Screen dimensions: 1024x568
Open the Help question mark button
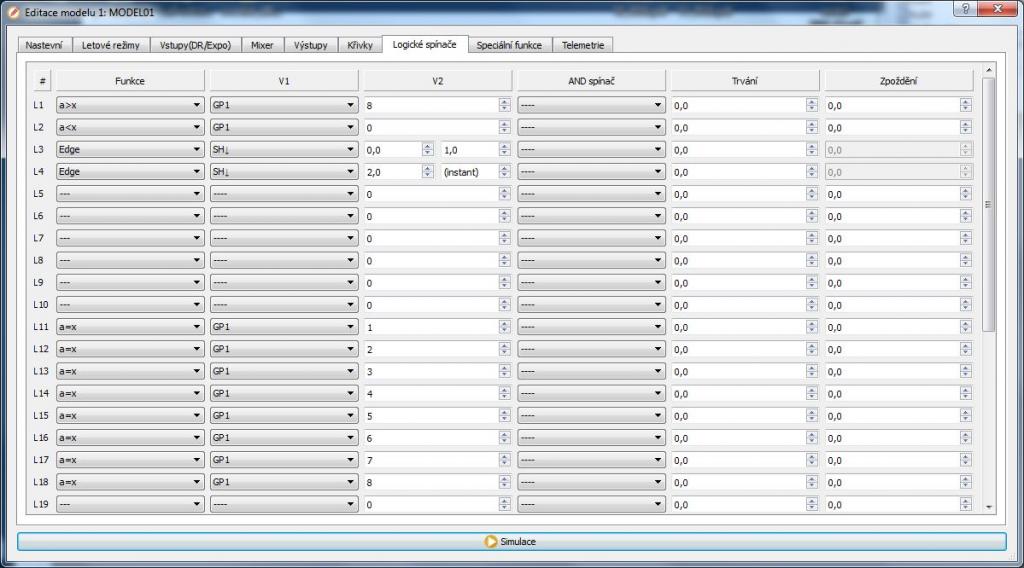point(964,9)
